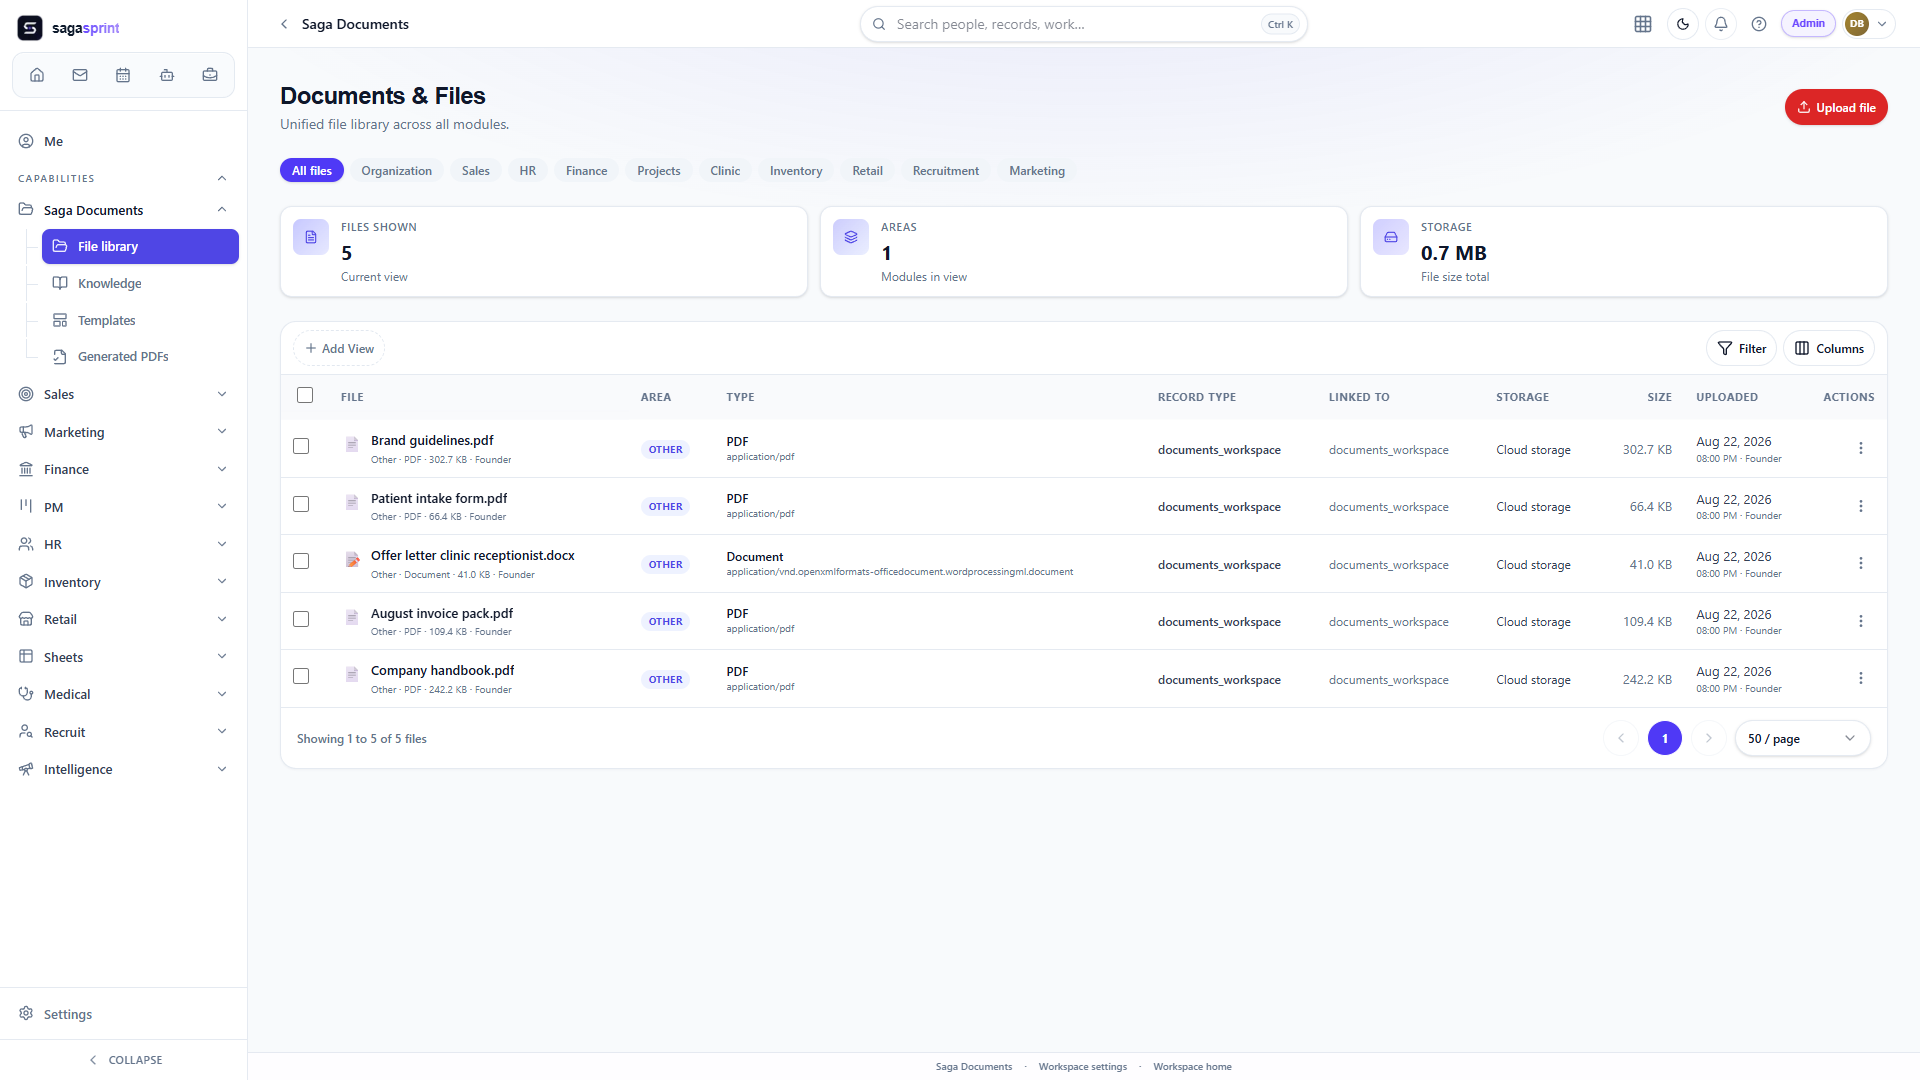1920x1080 pixels.
Task: Open Templates under Saga Documents
Action: [140, 320]
